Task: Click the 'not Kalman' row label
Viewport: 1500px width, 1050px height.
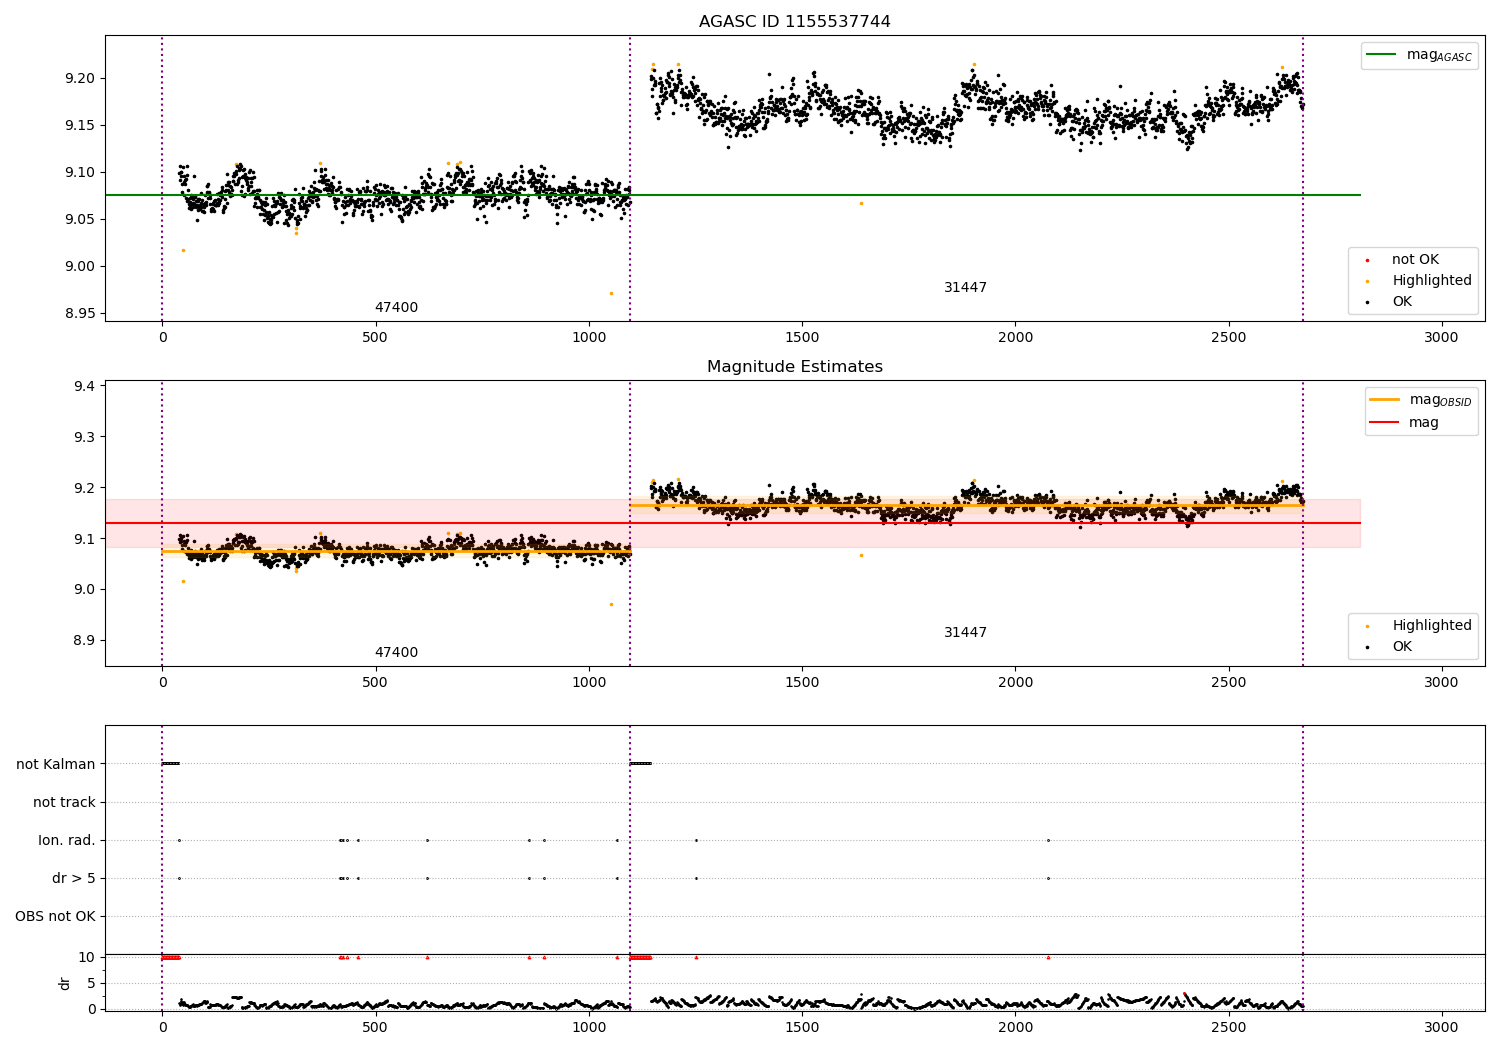Action: 56,764
